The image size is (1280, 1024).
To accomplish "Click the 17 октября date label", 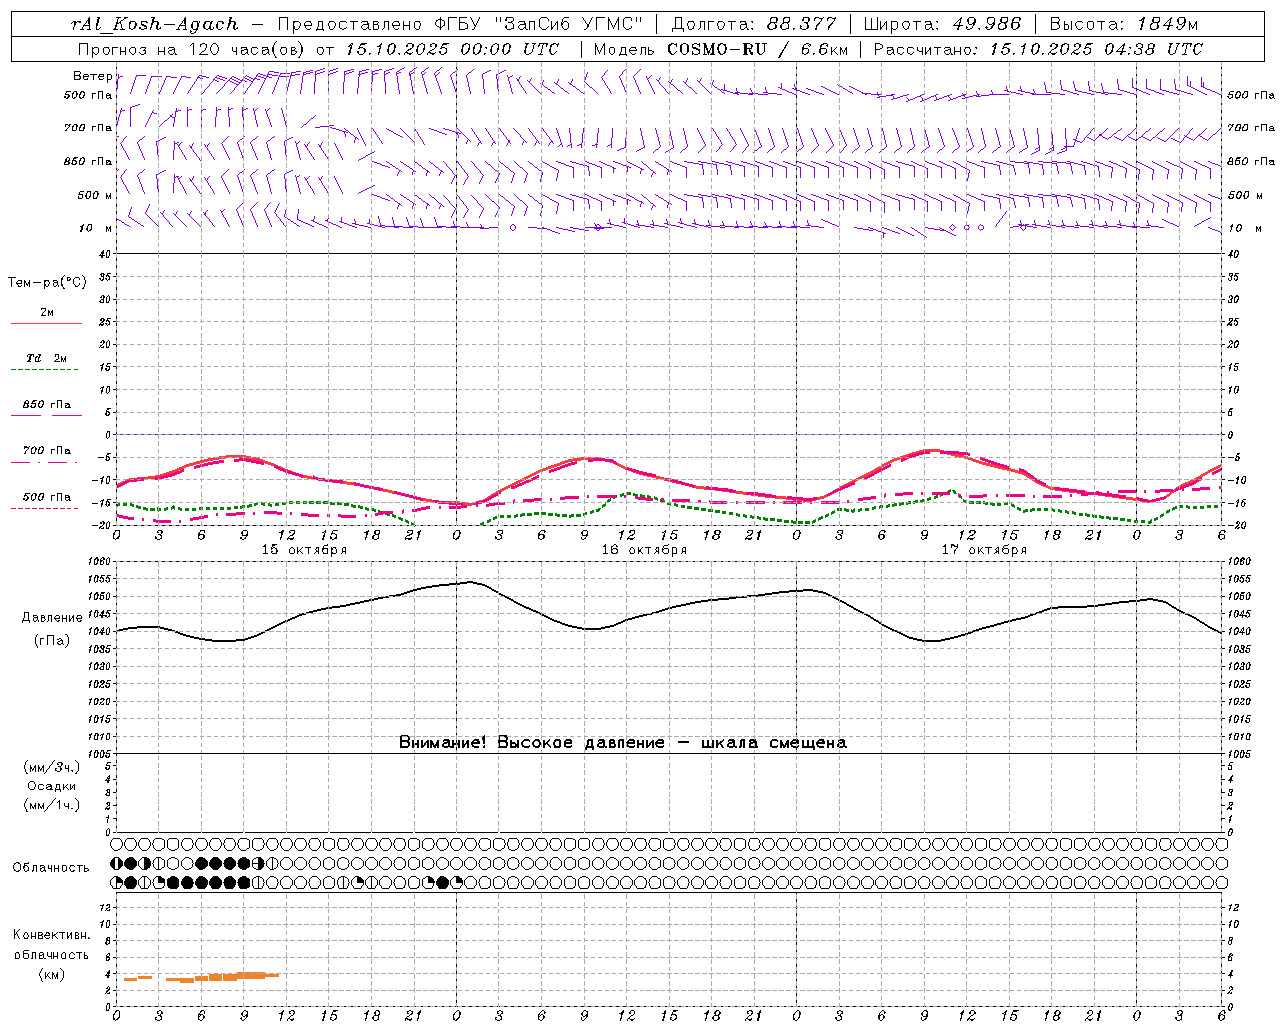I will coord(984,550).
